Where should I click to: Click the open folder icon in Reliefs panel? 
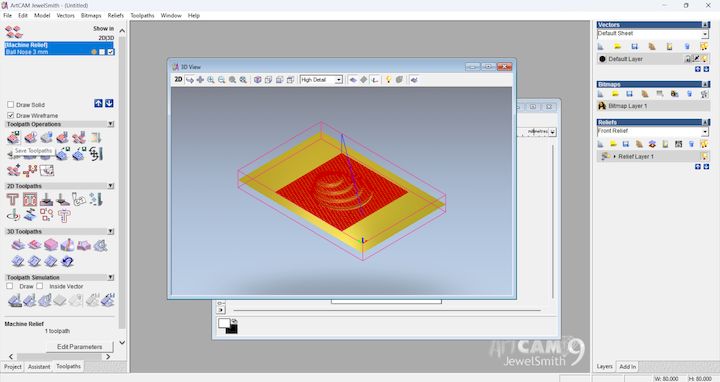click(613, 144)
